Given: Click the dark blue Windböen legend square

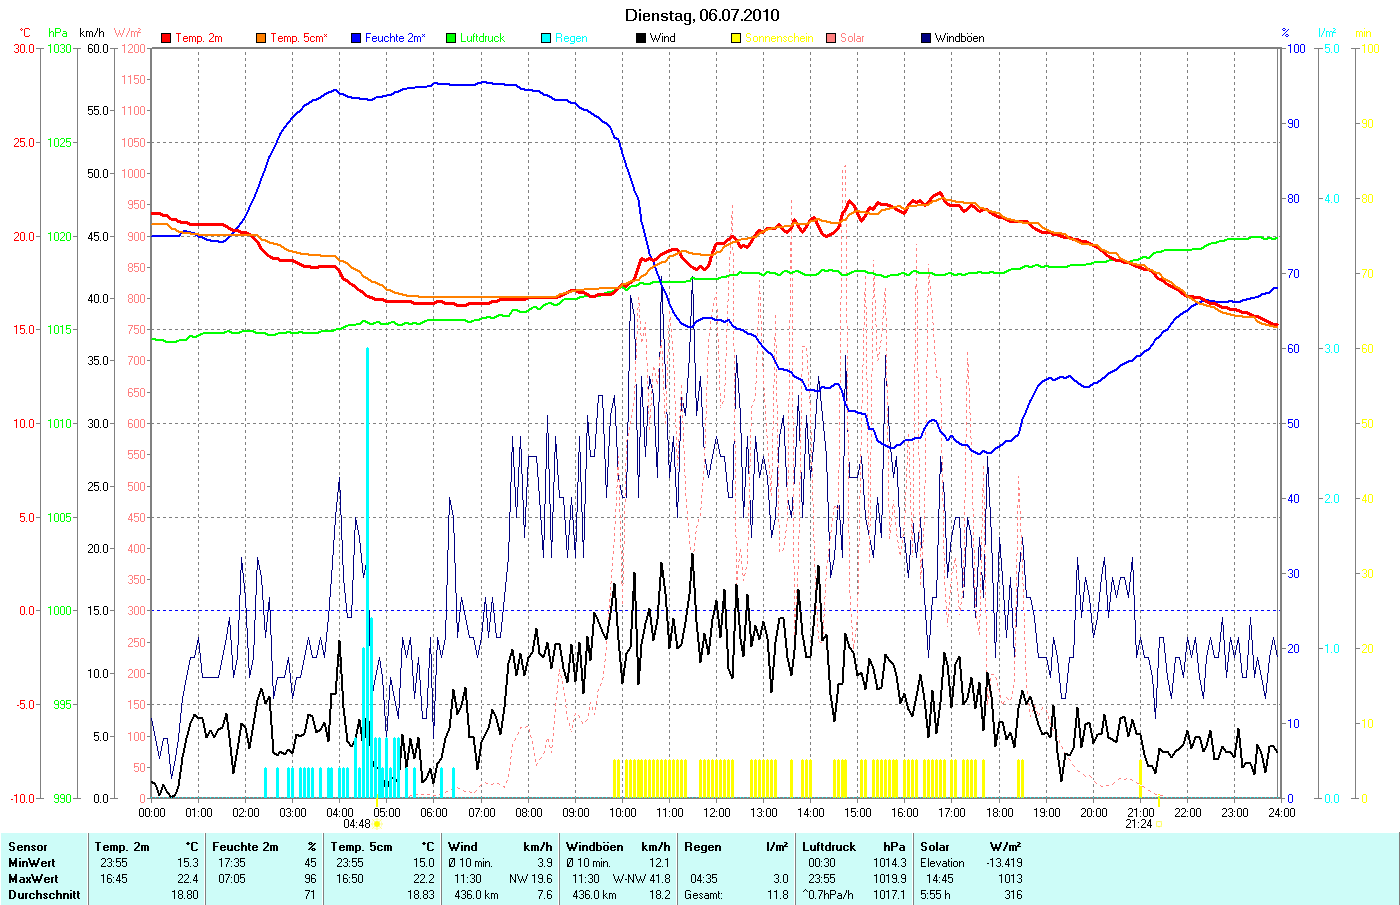Looking at the screenshot, I should pos(926,38).
